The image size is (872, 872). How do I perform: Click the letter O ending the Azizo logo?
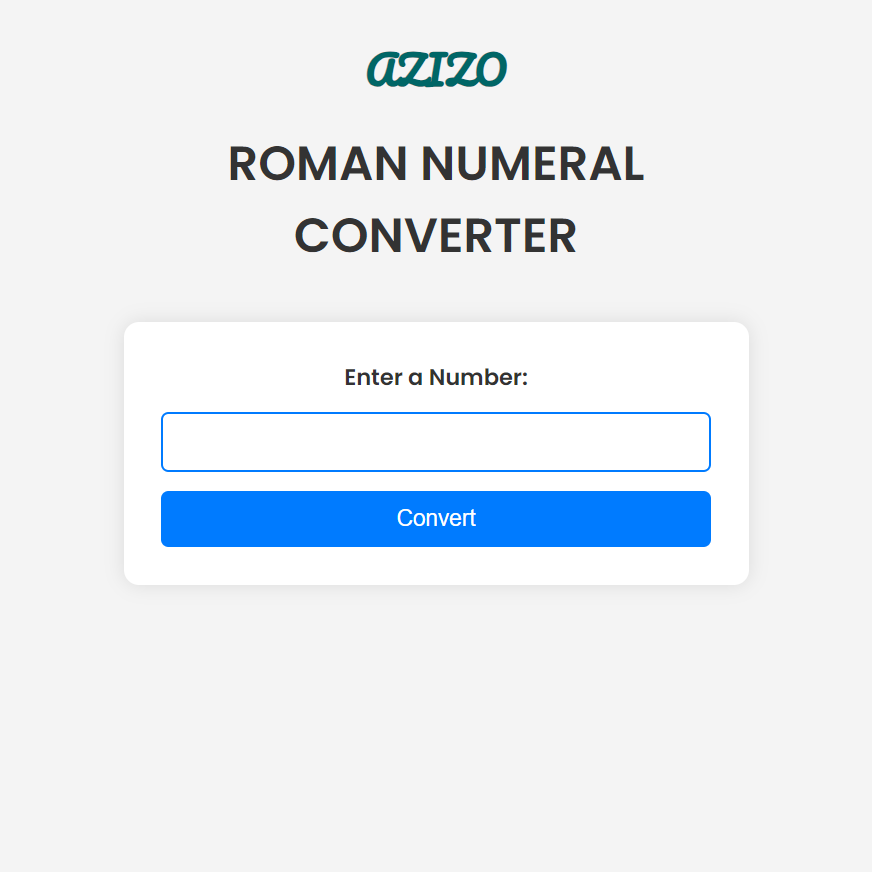click(490, 70)
